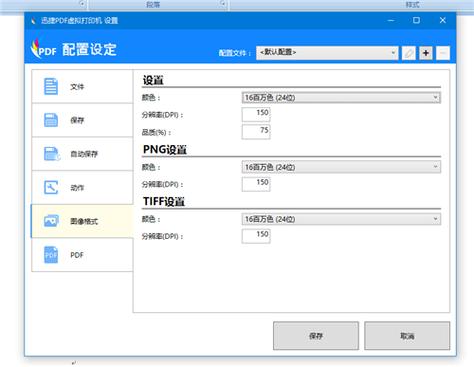The width and height of the screenshot is (474, 367).
Task: Click the floppy disk icon beside 保存
Action: 51,120
